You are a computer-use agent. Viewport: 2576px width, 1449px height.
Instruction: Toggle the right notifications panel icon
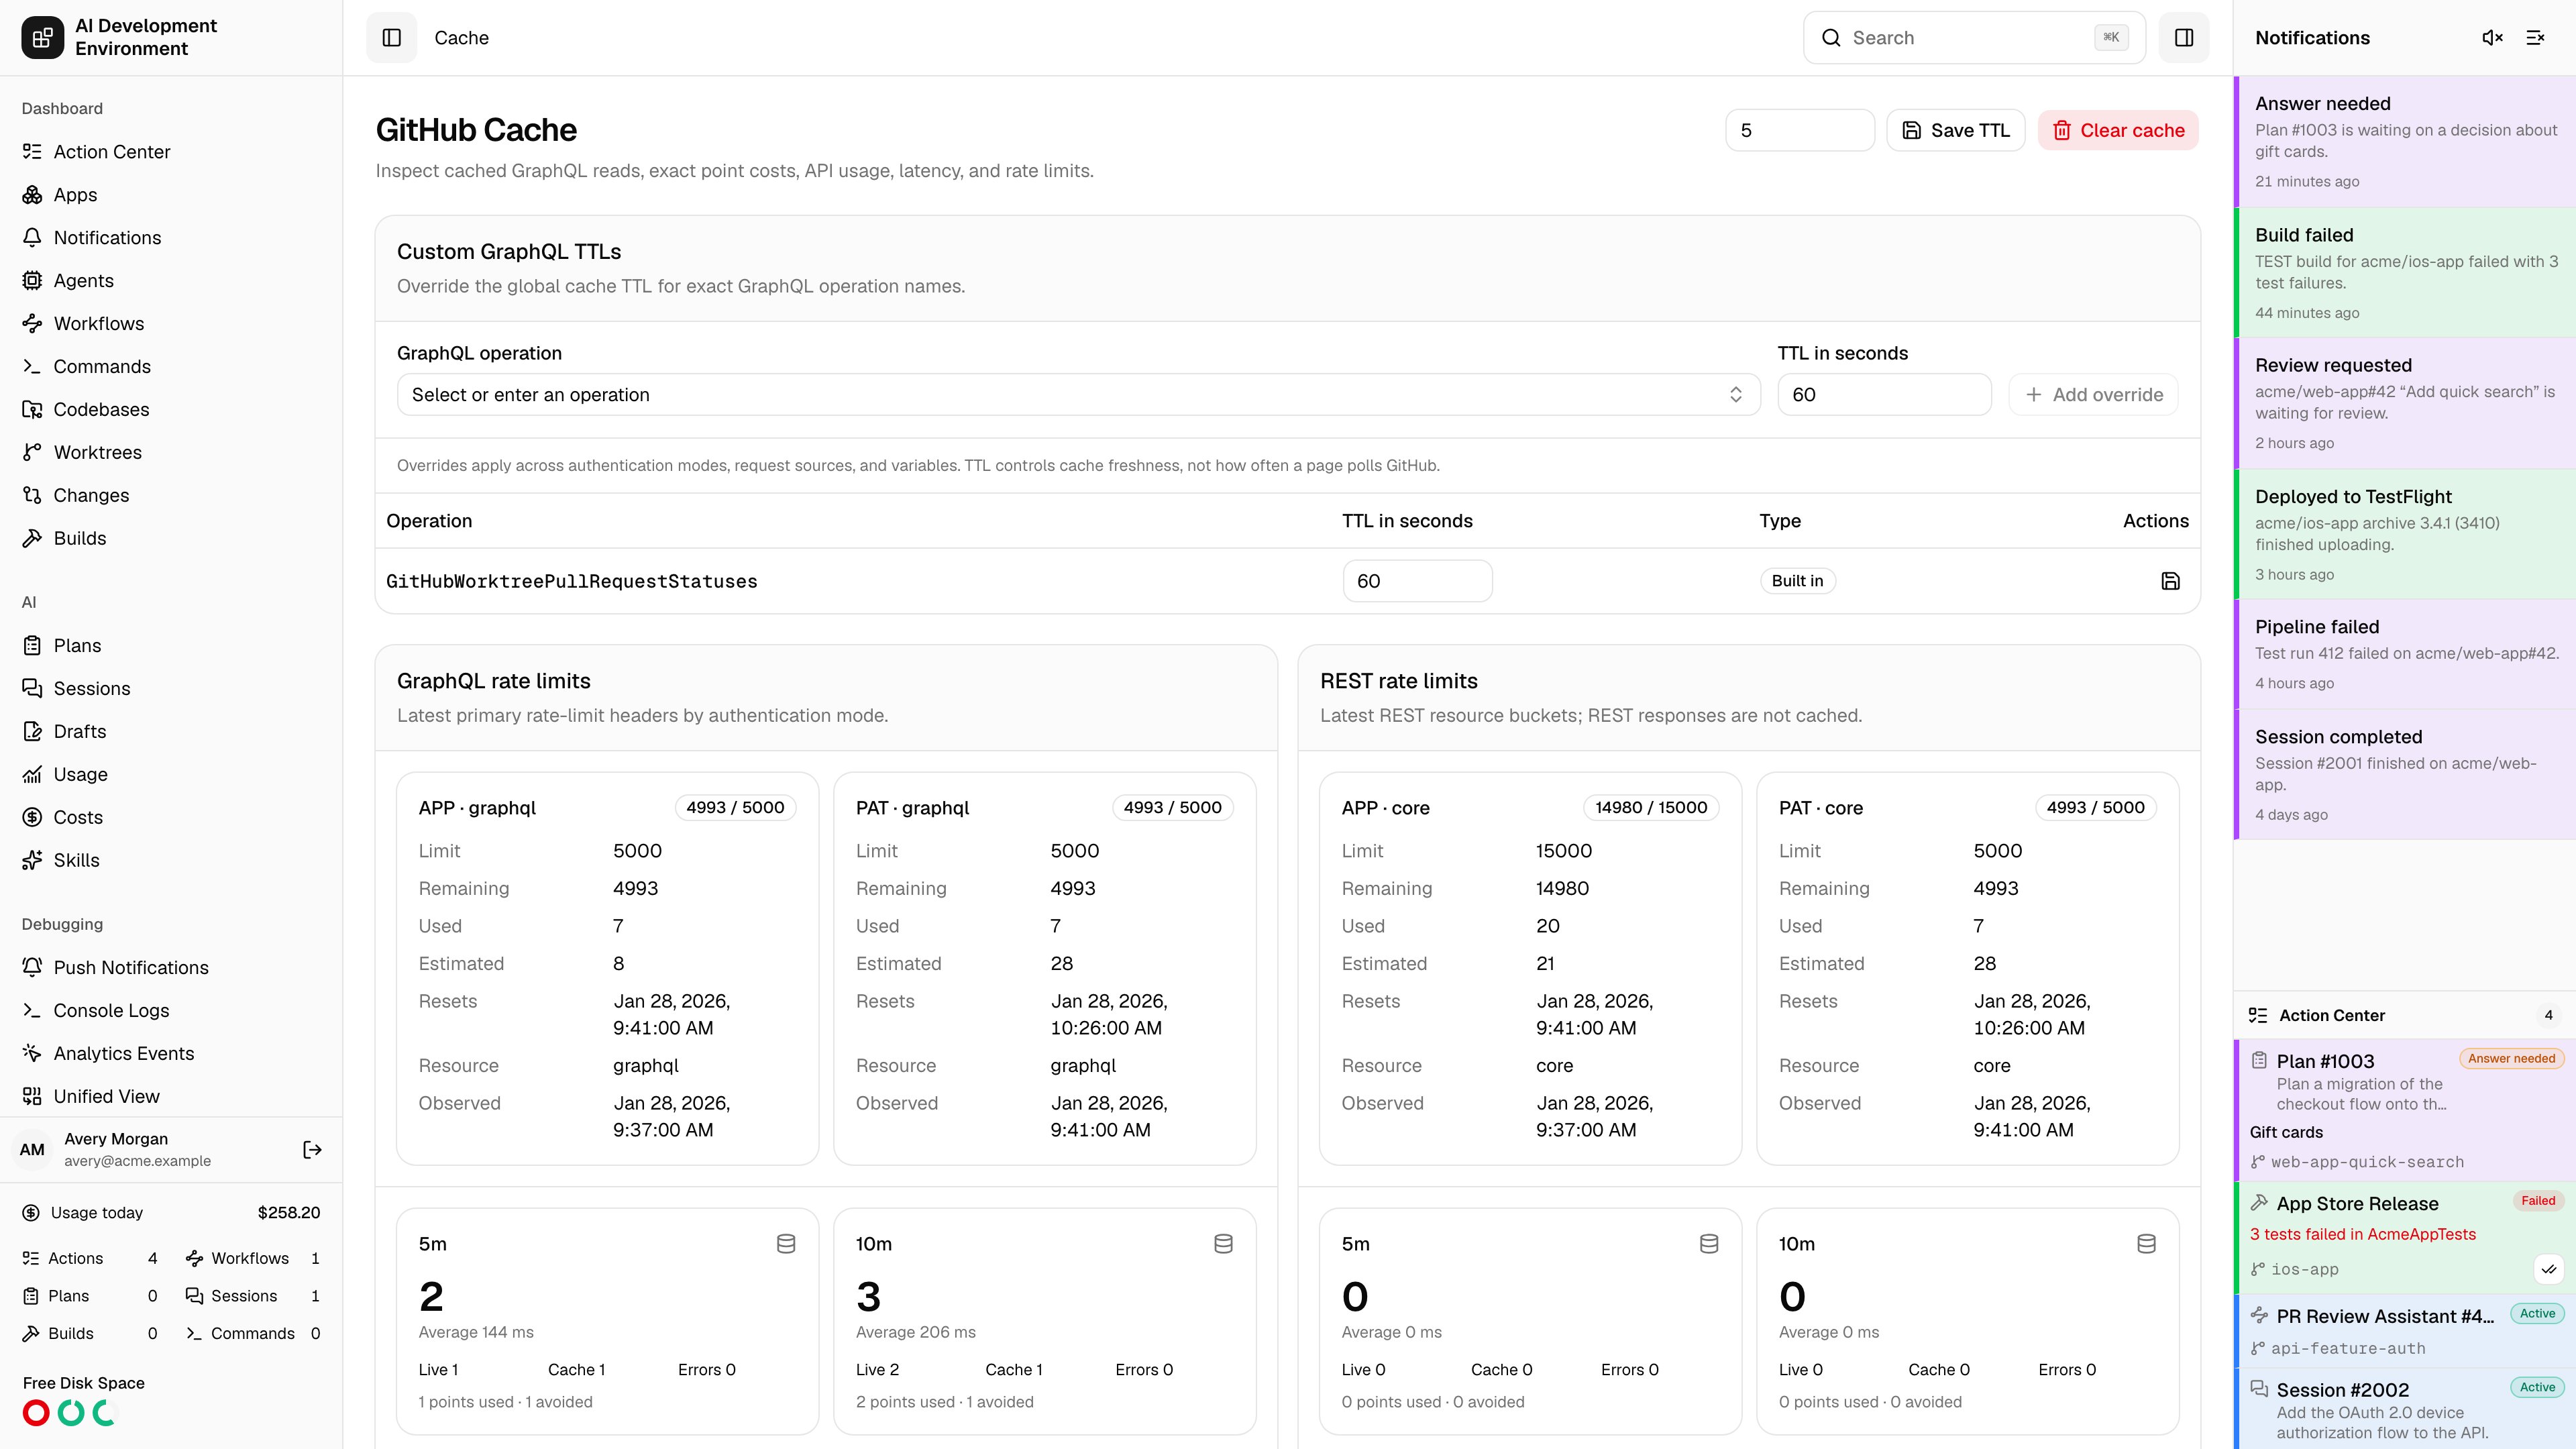[x=2184, y=38]
